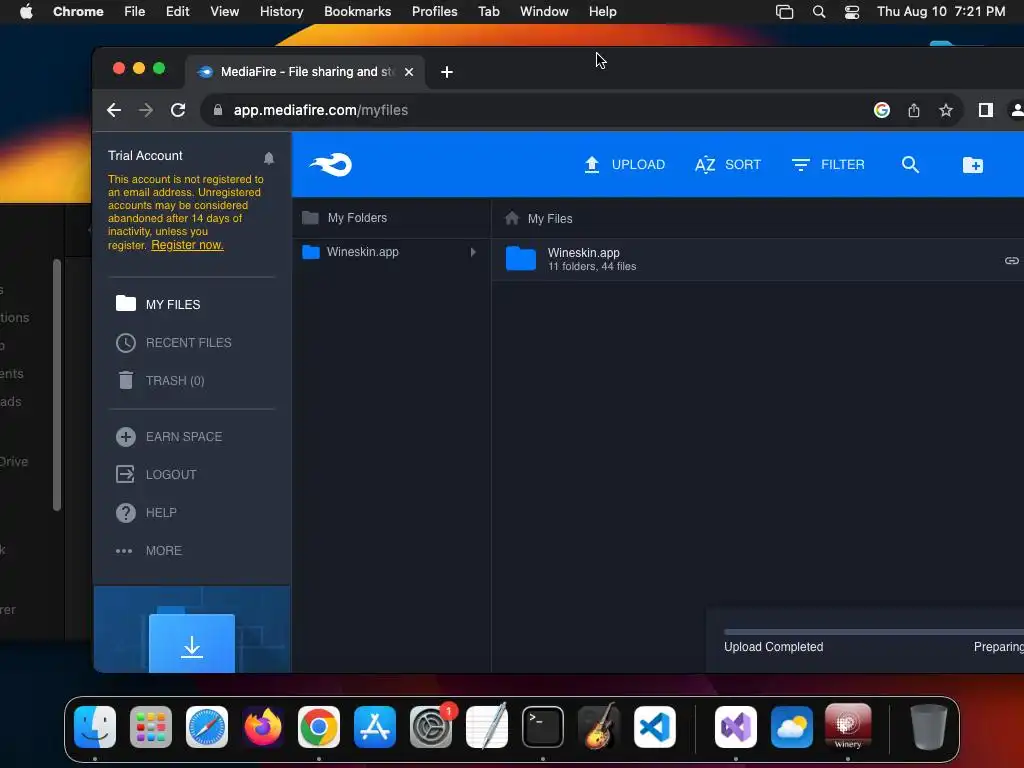
Task: Expand Wineskin.app tree arrow
Action: tap(473, 252)
